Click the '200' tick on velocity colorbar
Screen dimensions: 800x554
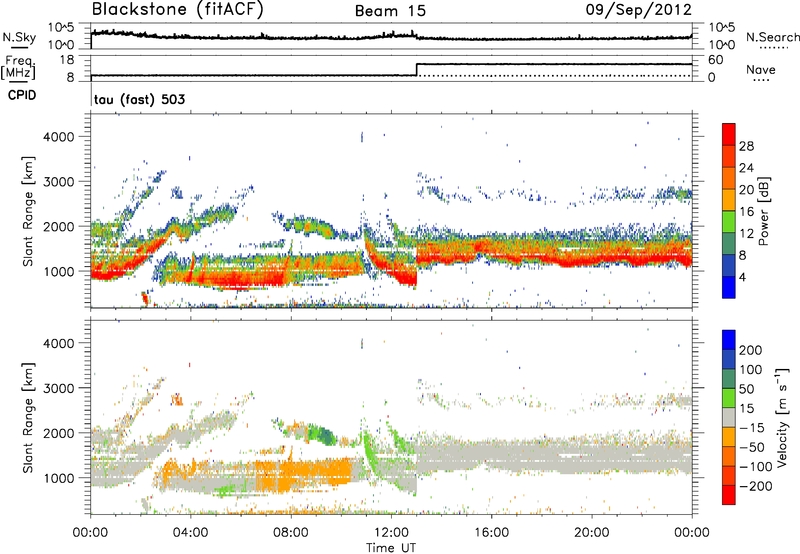[751, 350]
